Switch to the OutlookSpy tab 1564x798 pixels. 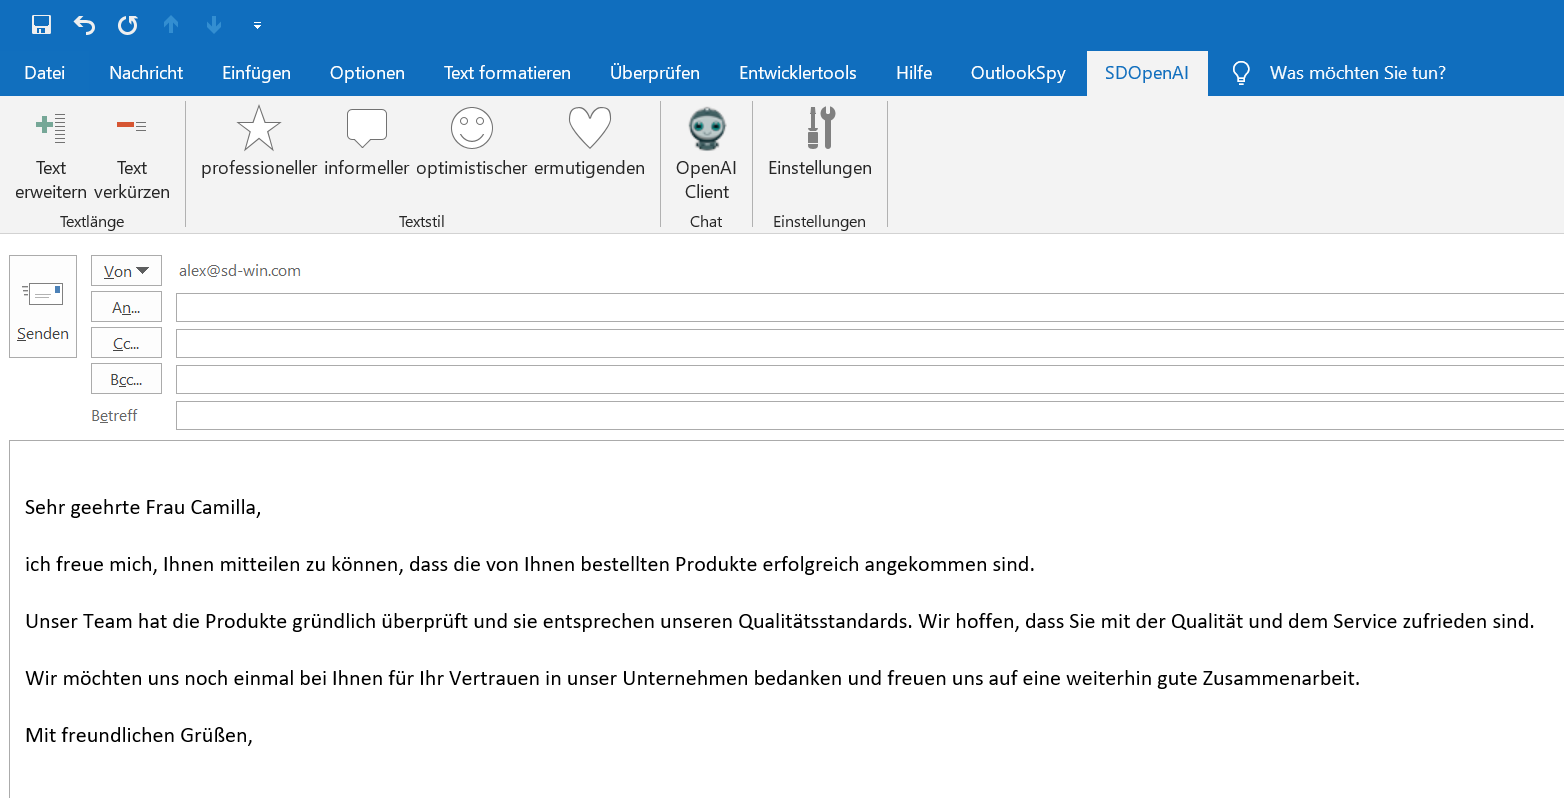[1018, 73]
